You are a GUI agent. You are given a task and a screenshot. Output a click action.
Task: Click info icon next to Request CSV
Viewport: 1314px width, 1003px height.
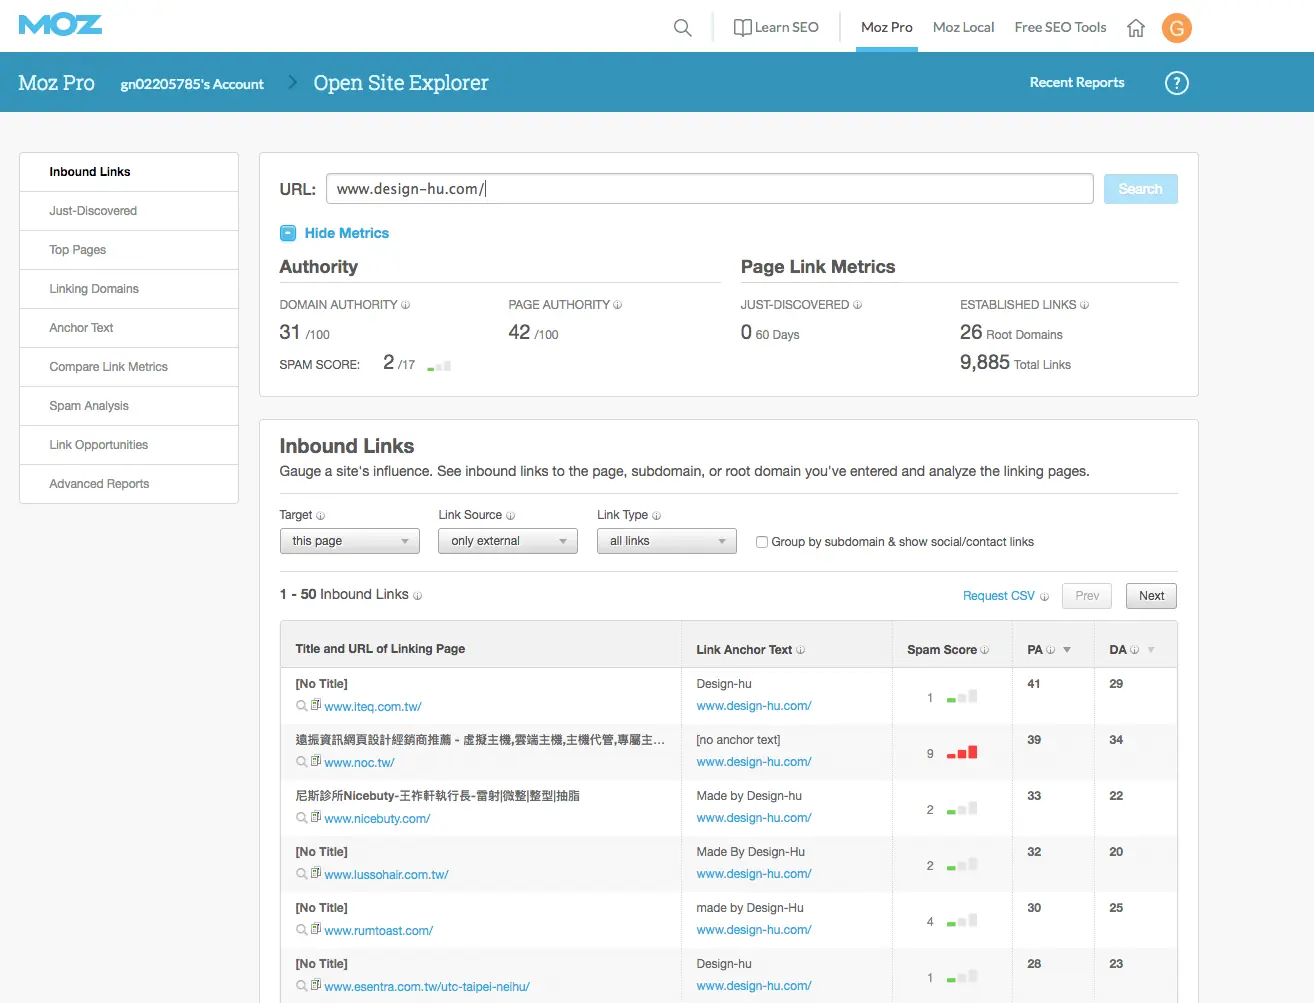(x=1044, y=597)
